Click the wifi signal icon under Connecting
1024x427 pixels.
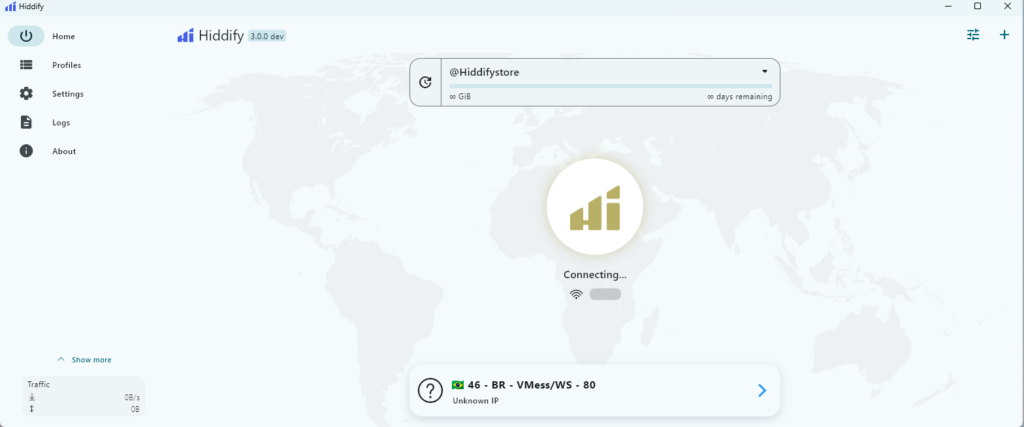[576, 294]
